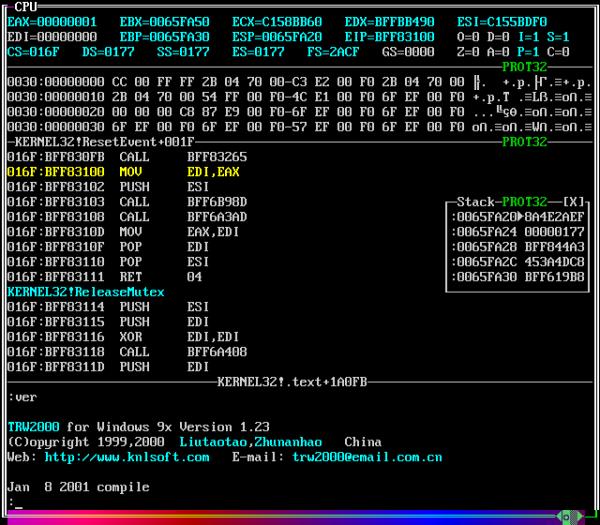Select the RET 04 instruction line

click(104, 277)
